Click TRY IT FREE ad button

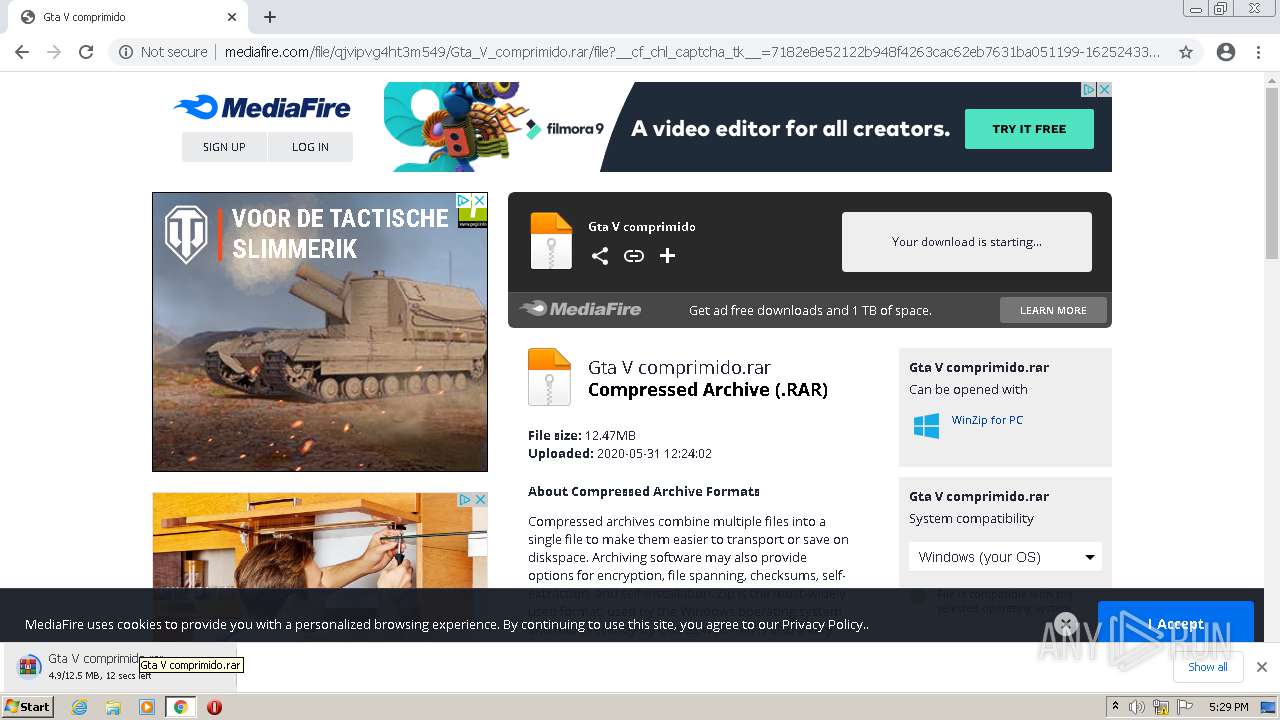[x=1029, y=129]
